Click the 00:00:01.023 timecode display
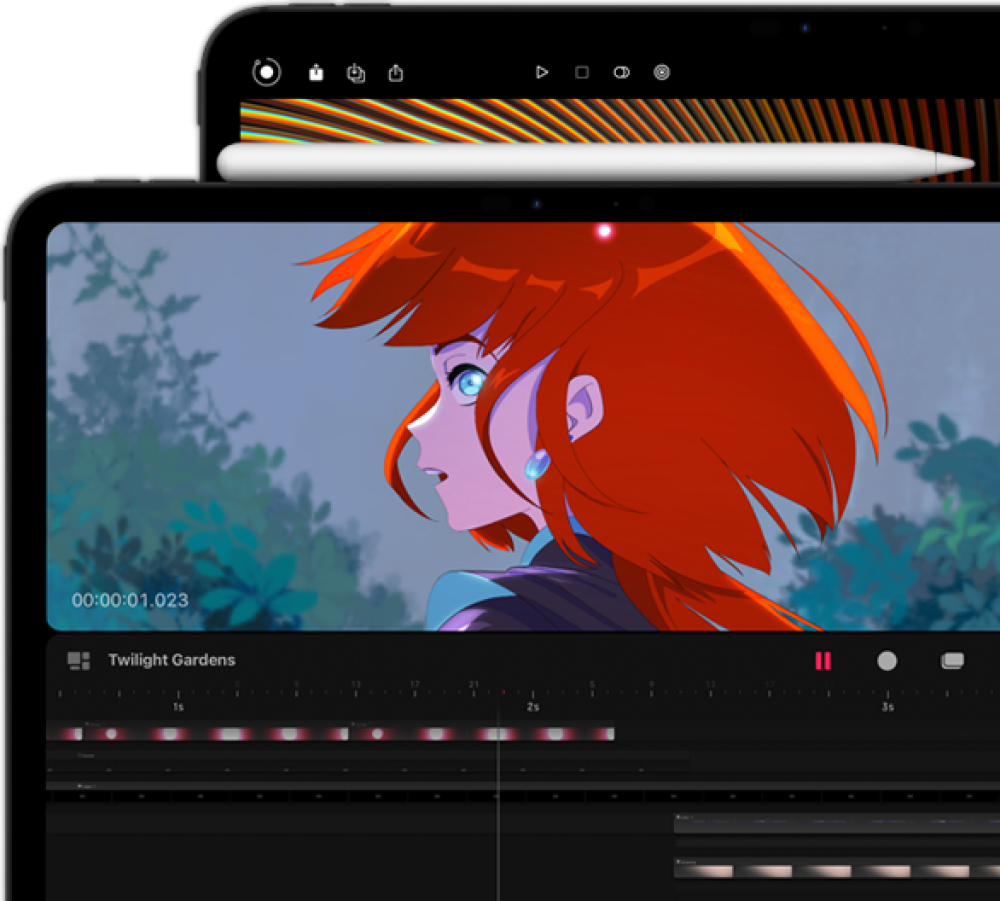Image resolution: width=1000 pixels, height=901 pixels. pos(130,601)
